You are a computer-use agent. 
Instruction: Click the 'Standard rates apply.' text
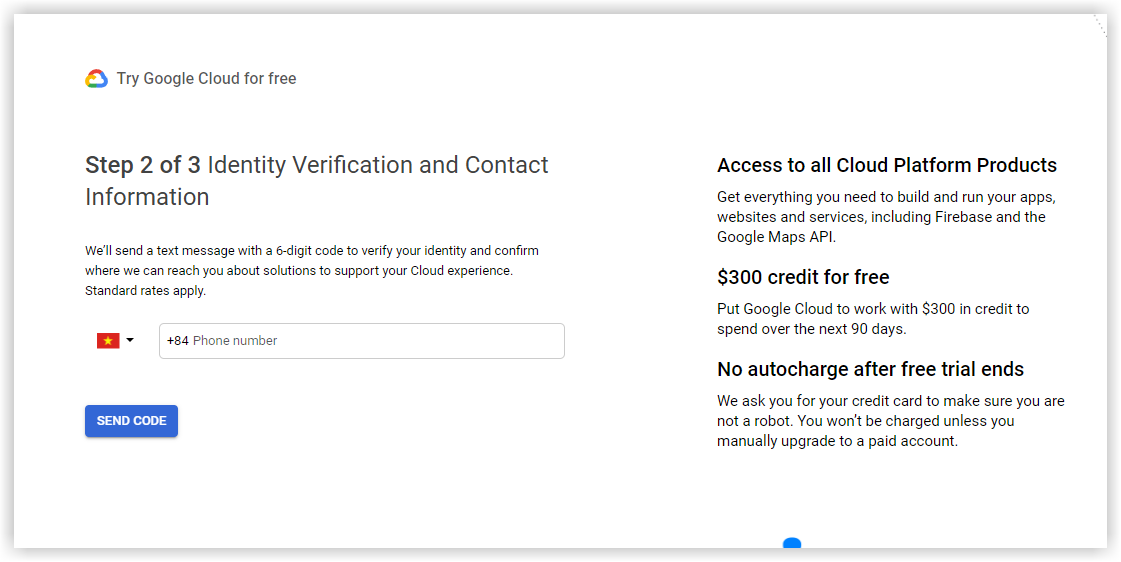[145, 291]
